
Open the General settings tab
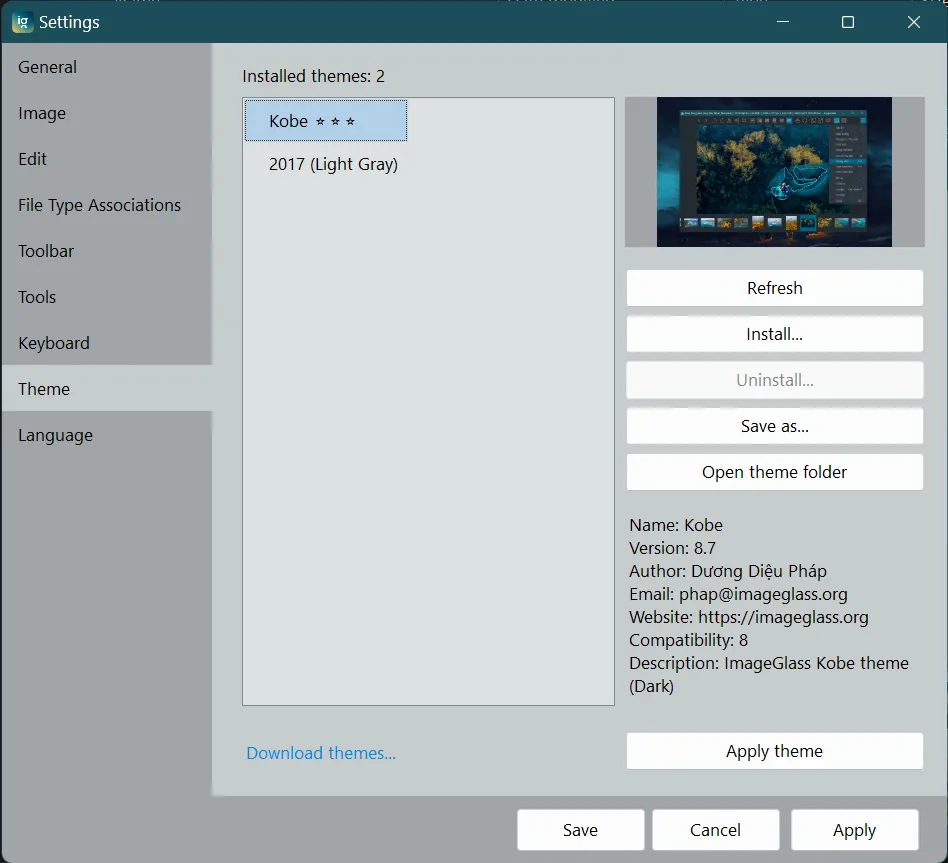(x=106, y=67)
